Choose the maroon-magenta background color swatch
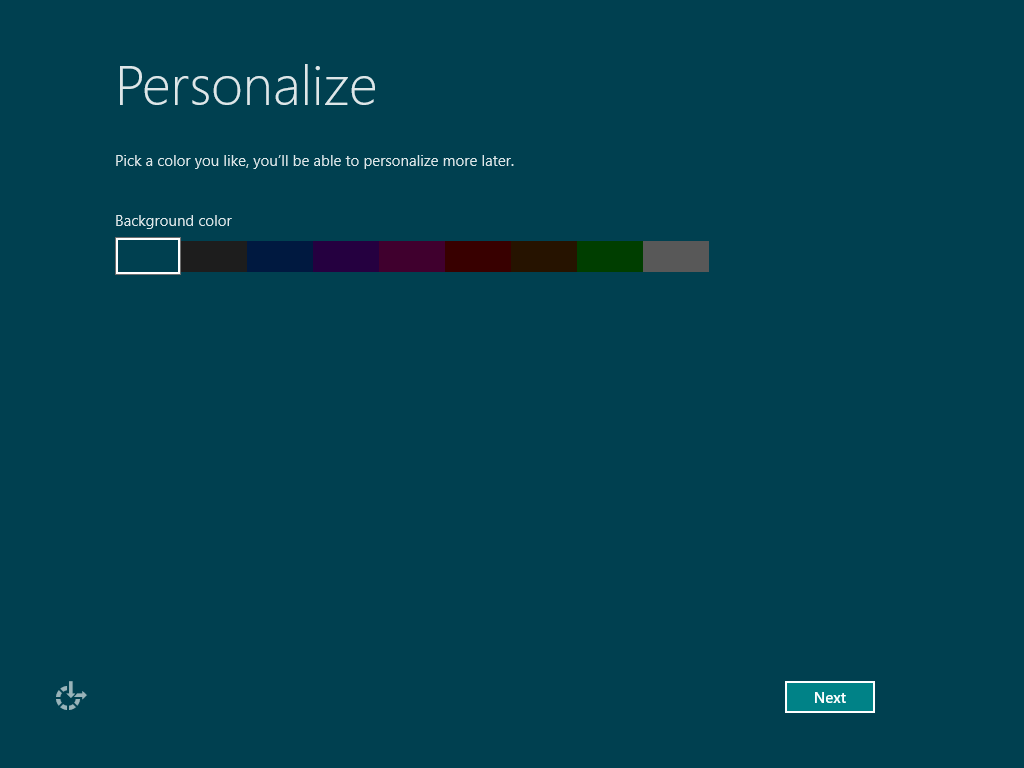1024x768 pixels. point(411,256)
